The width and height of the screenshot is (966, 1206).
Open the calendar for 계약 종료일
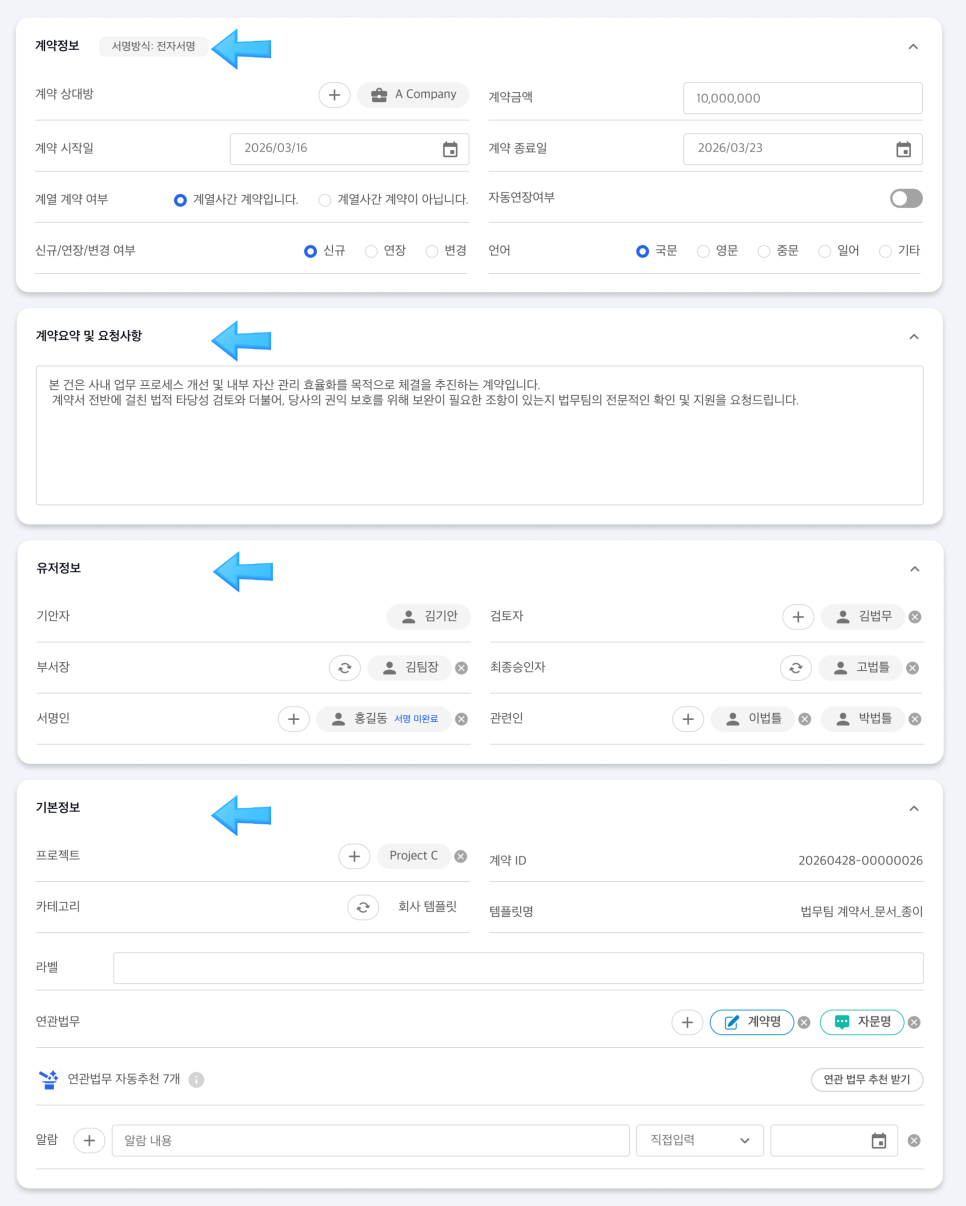(x=904, y=148)
